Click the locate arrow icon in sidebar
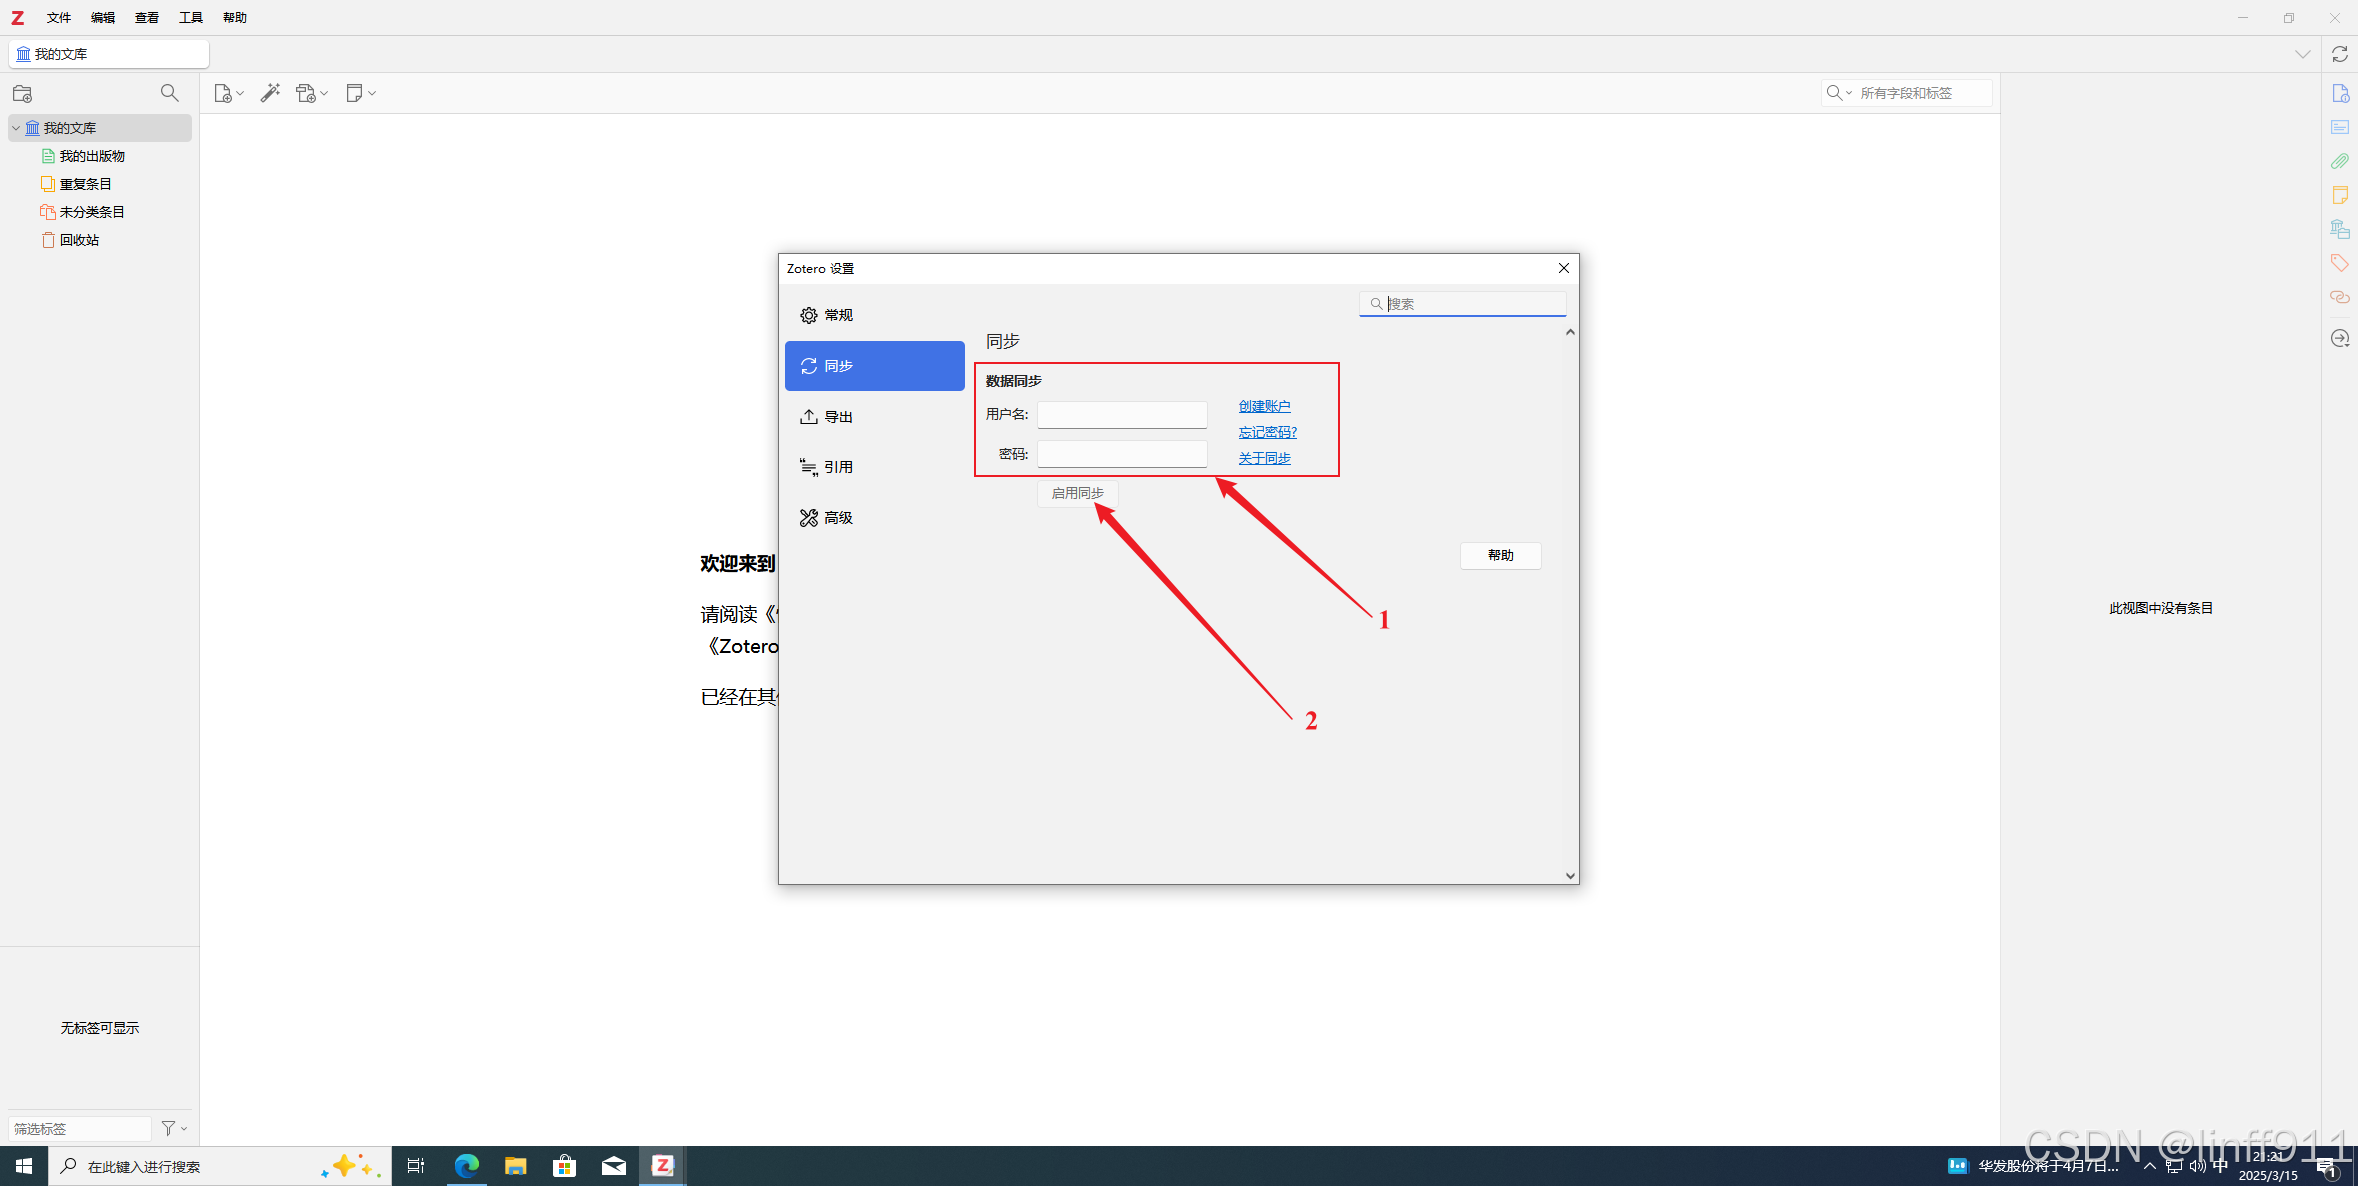 tap(2339, 338)
